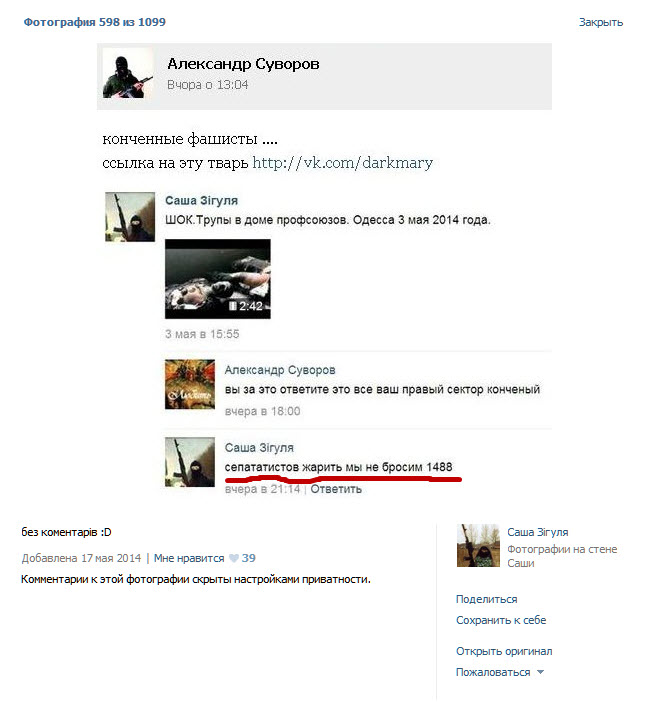
Task: Play the 2:42 video thumbnail
Action: (218, 279)
